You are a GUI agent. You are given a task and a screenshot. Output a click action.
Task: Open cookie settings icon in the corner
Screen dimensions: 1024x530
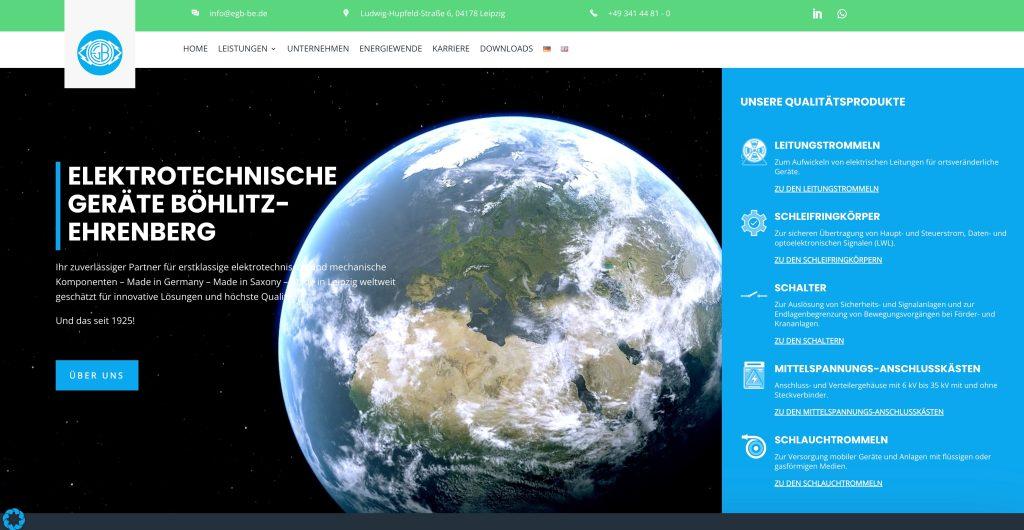[13, 518]
